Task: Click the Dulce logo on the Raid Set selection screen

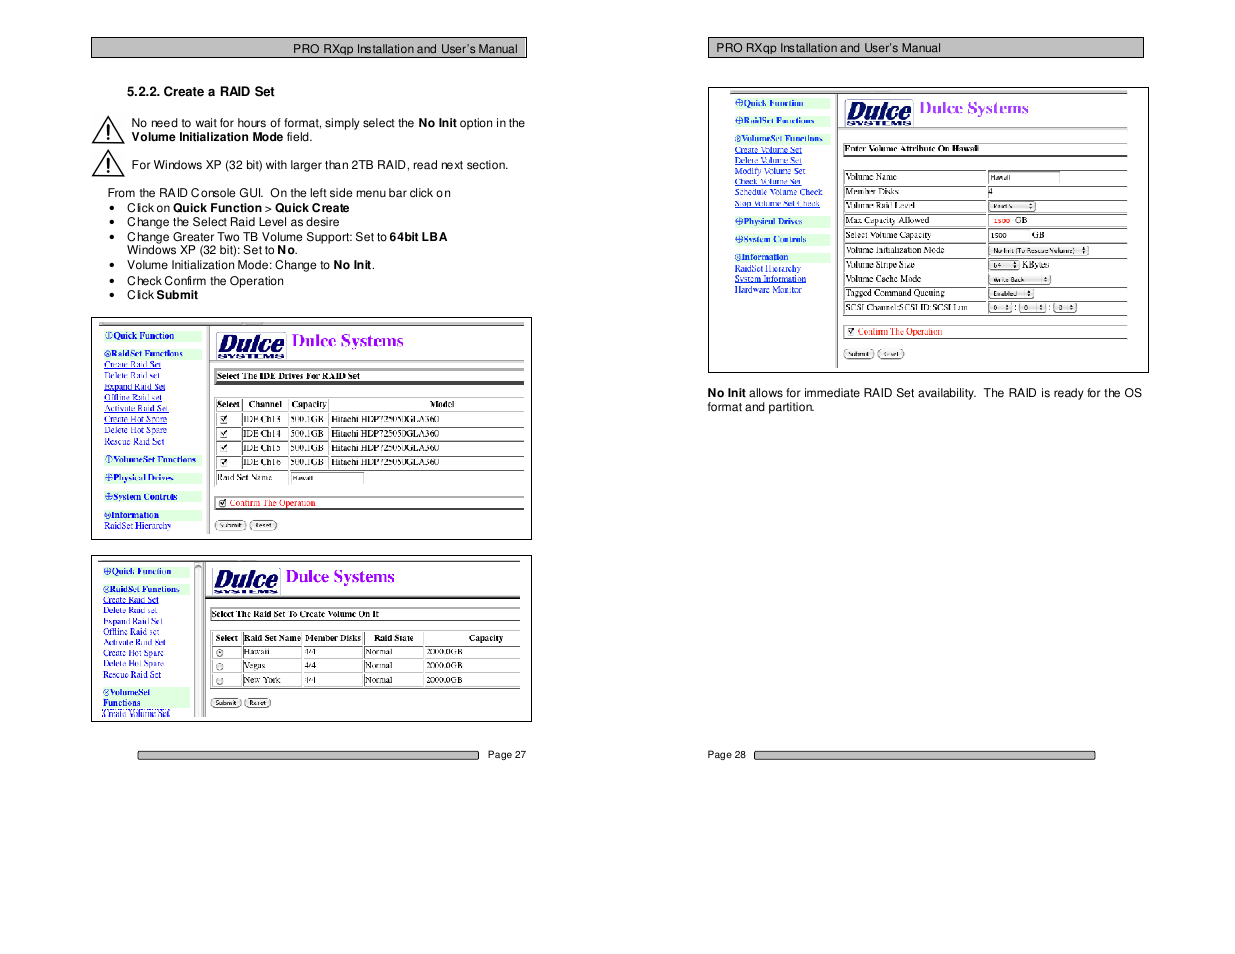Action: (x=246, y=581)
